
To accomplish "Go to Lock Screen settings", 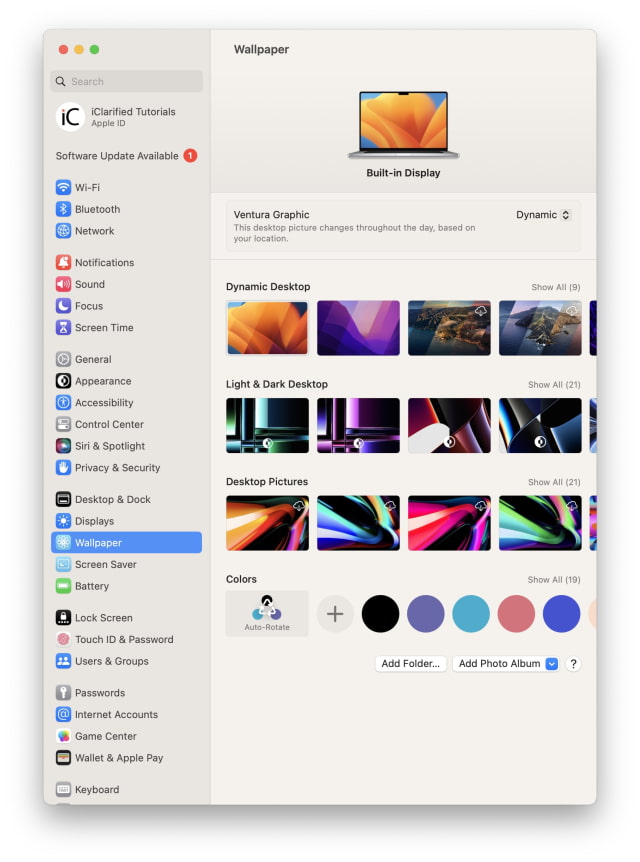I will click(x=103, y=618).
